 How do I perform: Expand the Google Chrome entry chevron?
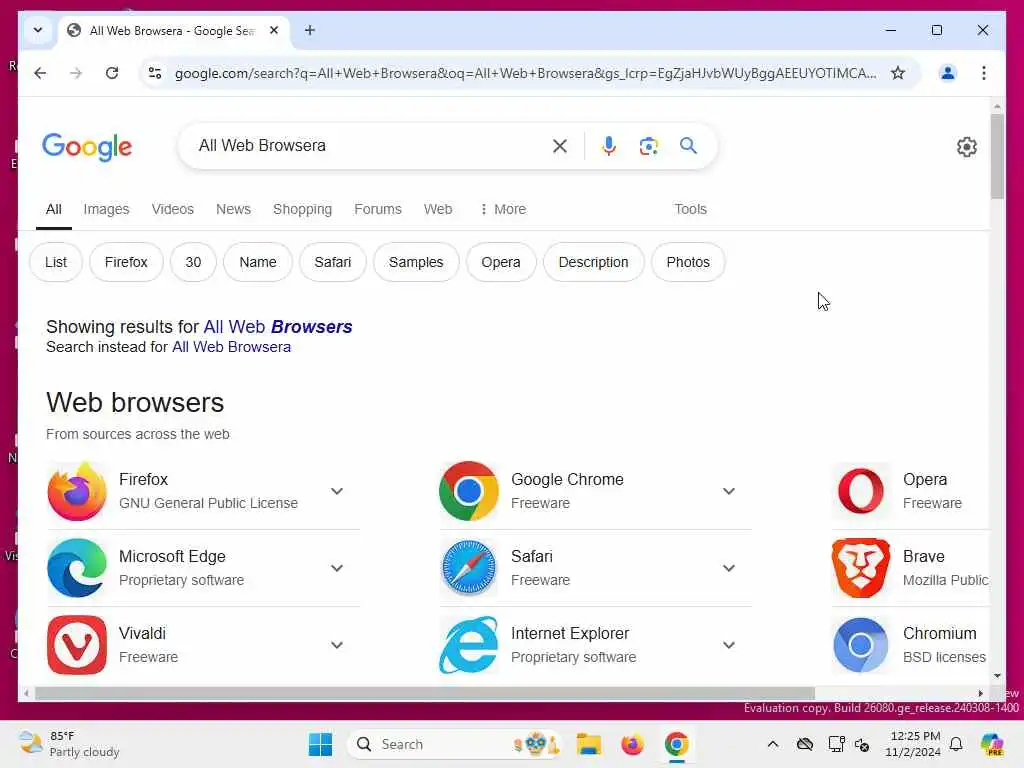point(729,491)
